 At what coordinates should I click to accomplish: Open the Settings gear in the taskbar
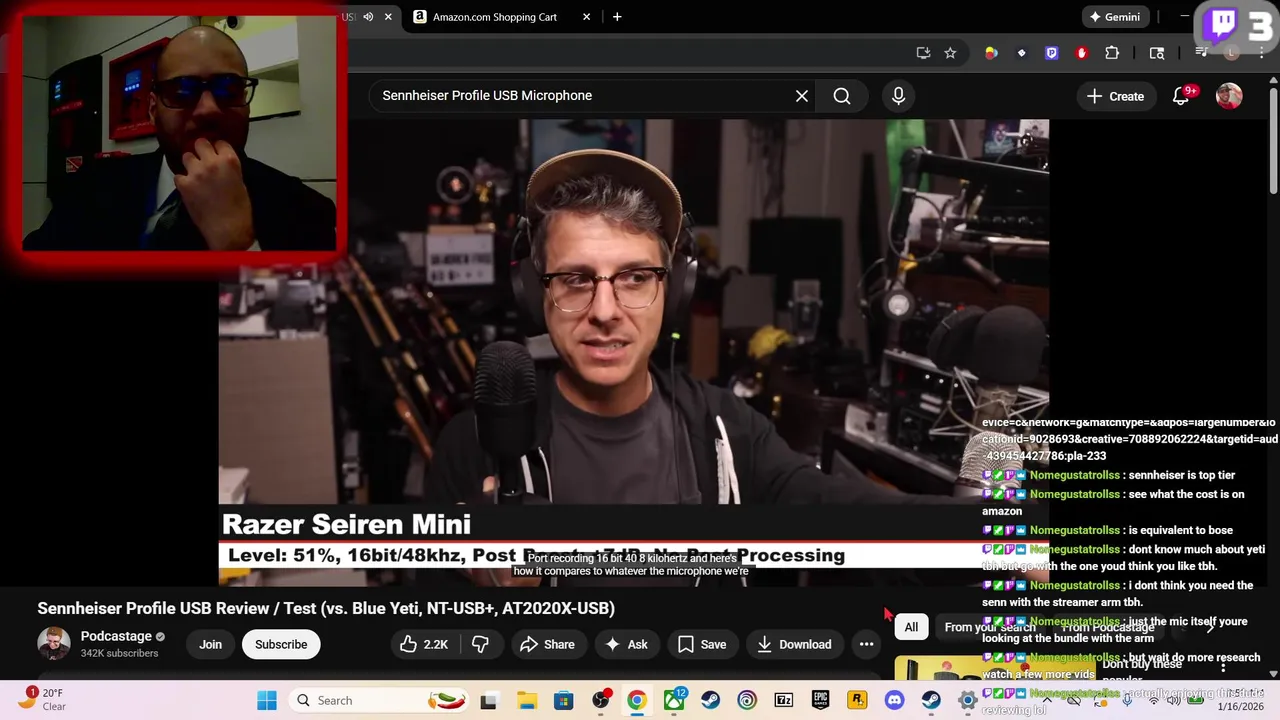point(967,700)
